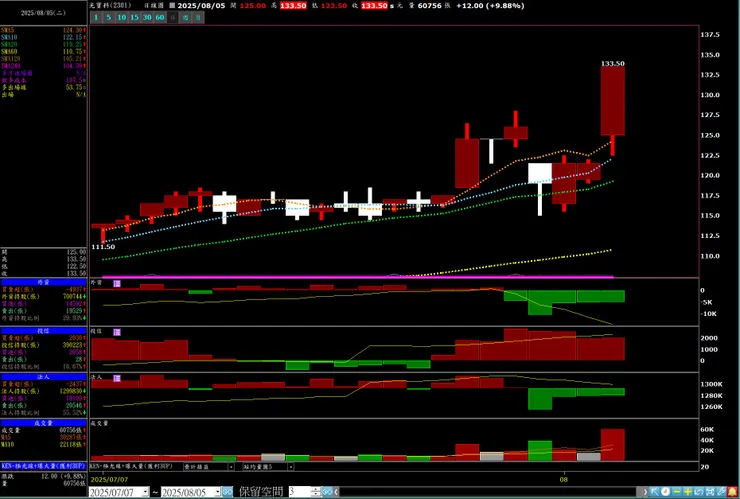The width and height of the screenshot is (740, 499).
Task: Click the green volume bar in 成交量 chart
Action: (x=540, y=450)
